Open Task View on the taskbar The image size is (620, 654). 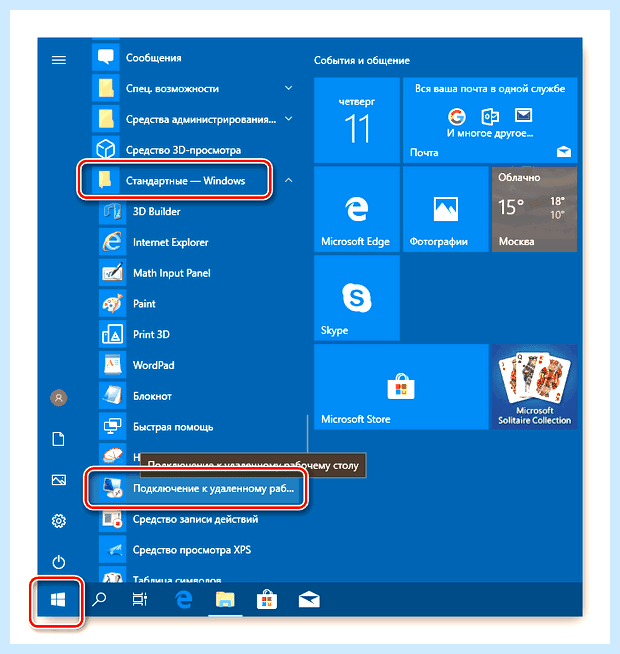tap(140, 600)
